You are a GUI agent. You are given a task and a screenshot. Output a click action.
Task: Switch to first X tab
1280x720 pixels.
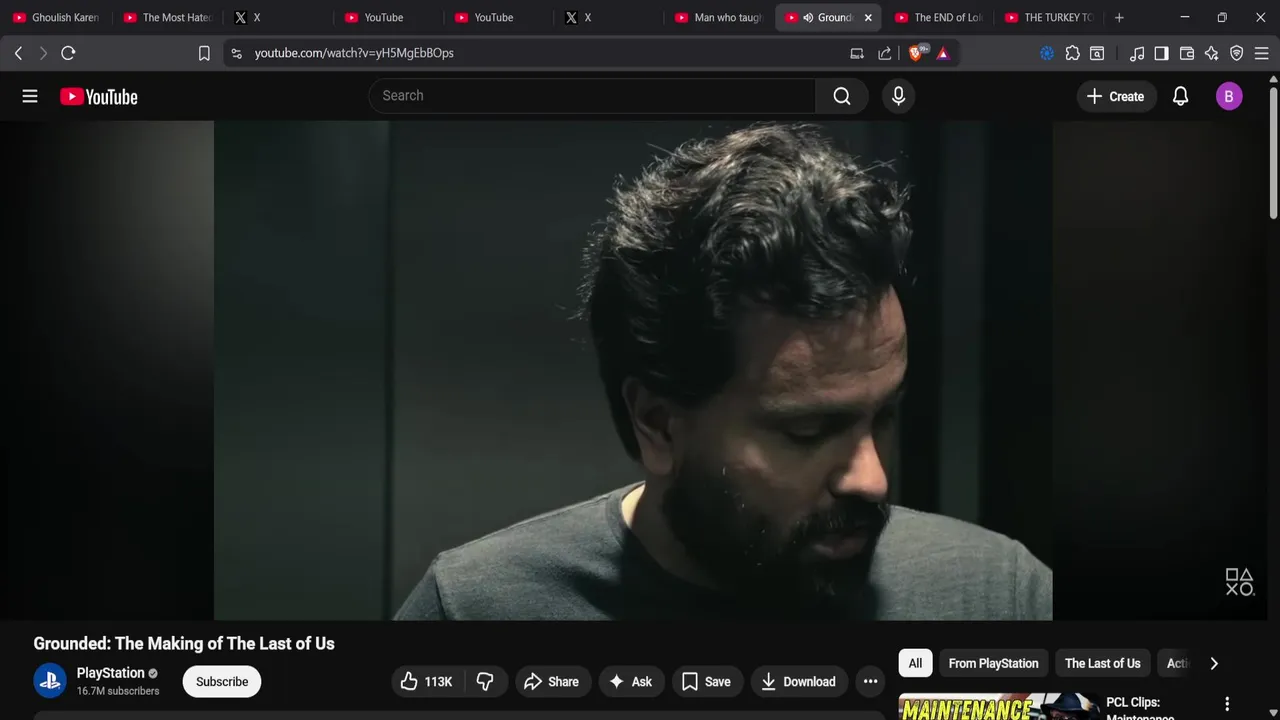[x=276, y=18]
